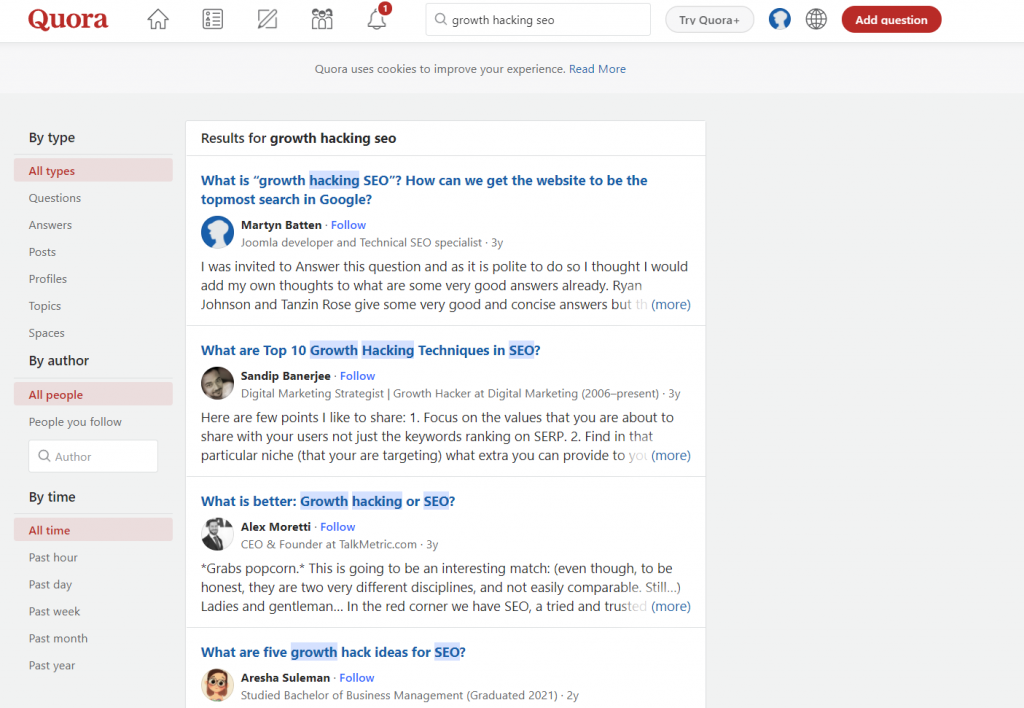
Task: Click Sandip Banerjee's profile picture
Action: pos(217,383)
